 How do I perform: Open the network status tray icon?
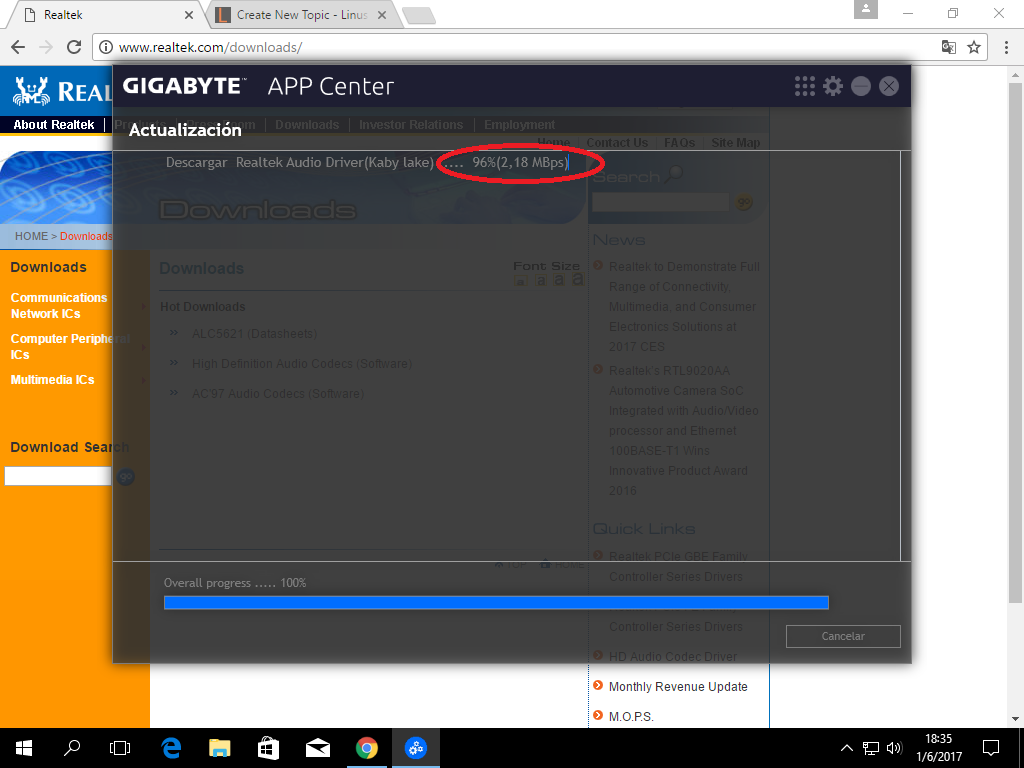[871, 748]
